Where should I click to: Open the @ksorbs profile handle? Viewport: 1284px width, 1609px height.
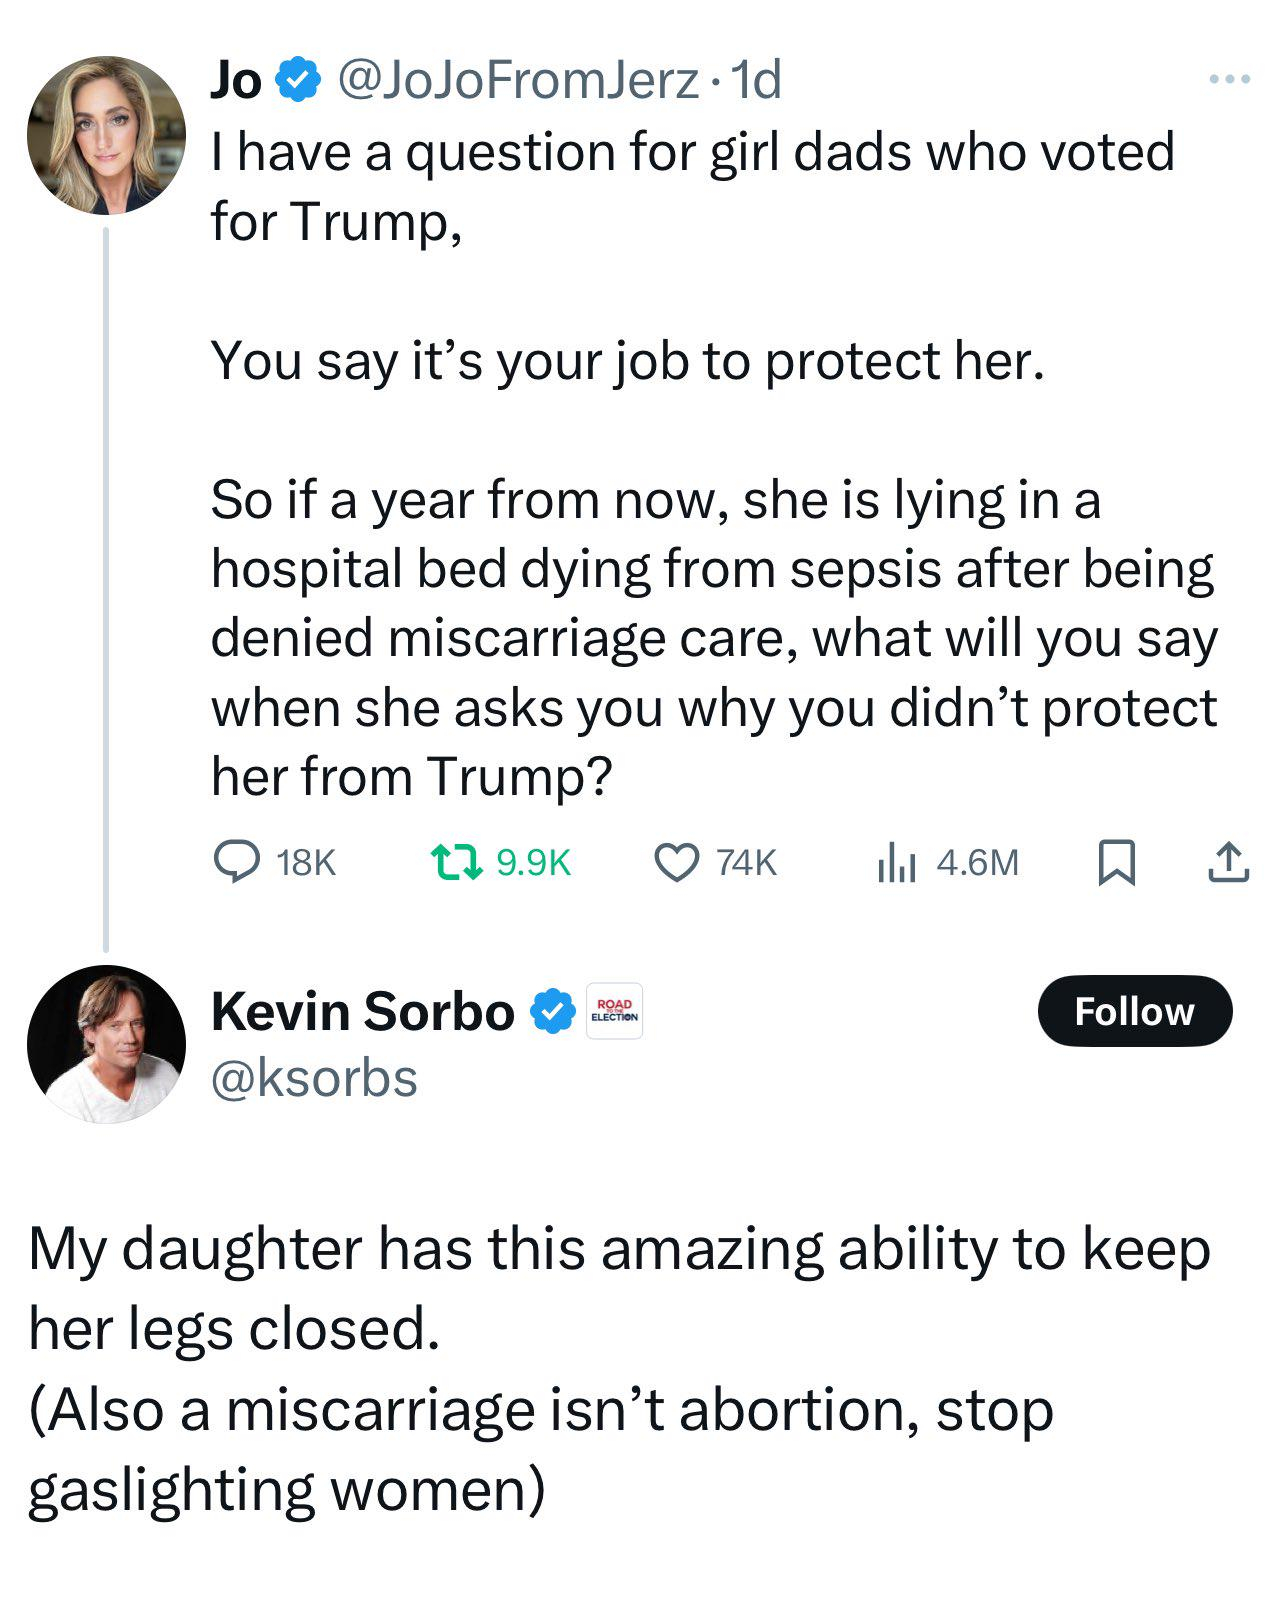[314, 1079]
